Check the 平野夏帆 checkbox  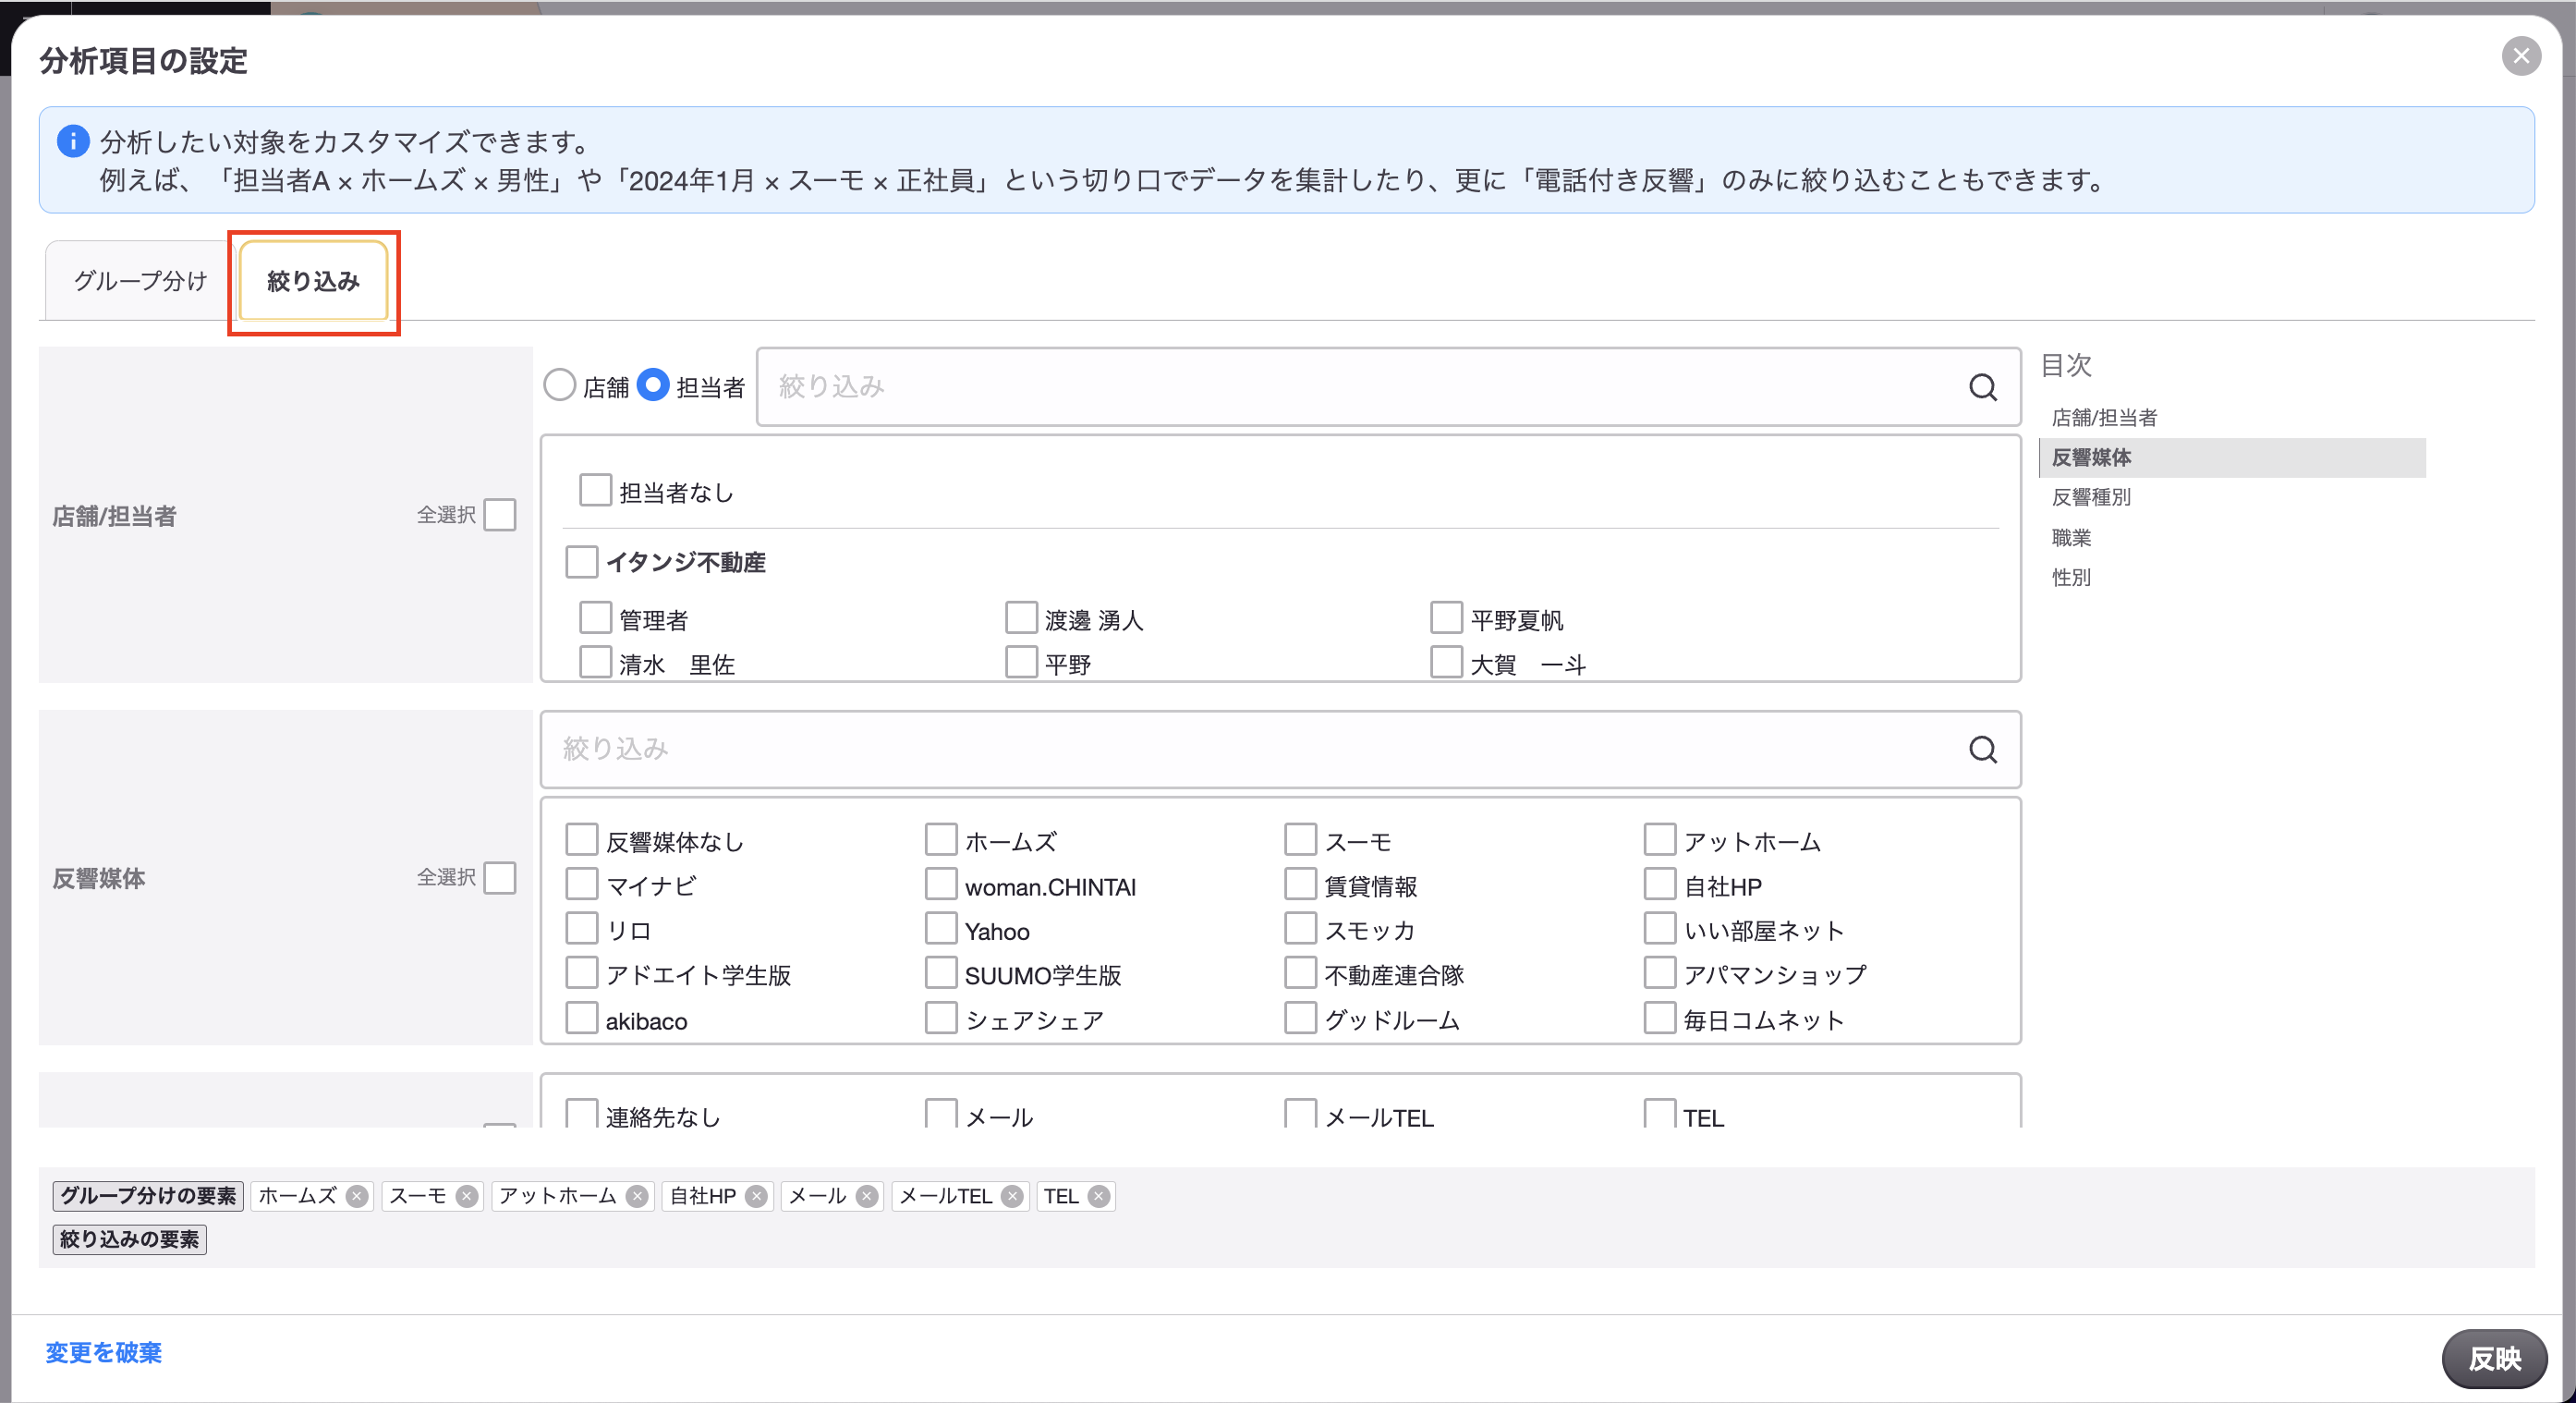(1446, 618)
